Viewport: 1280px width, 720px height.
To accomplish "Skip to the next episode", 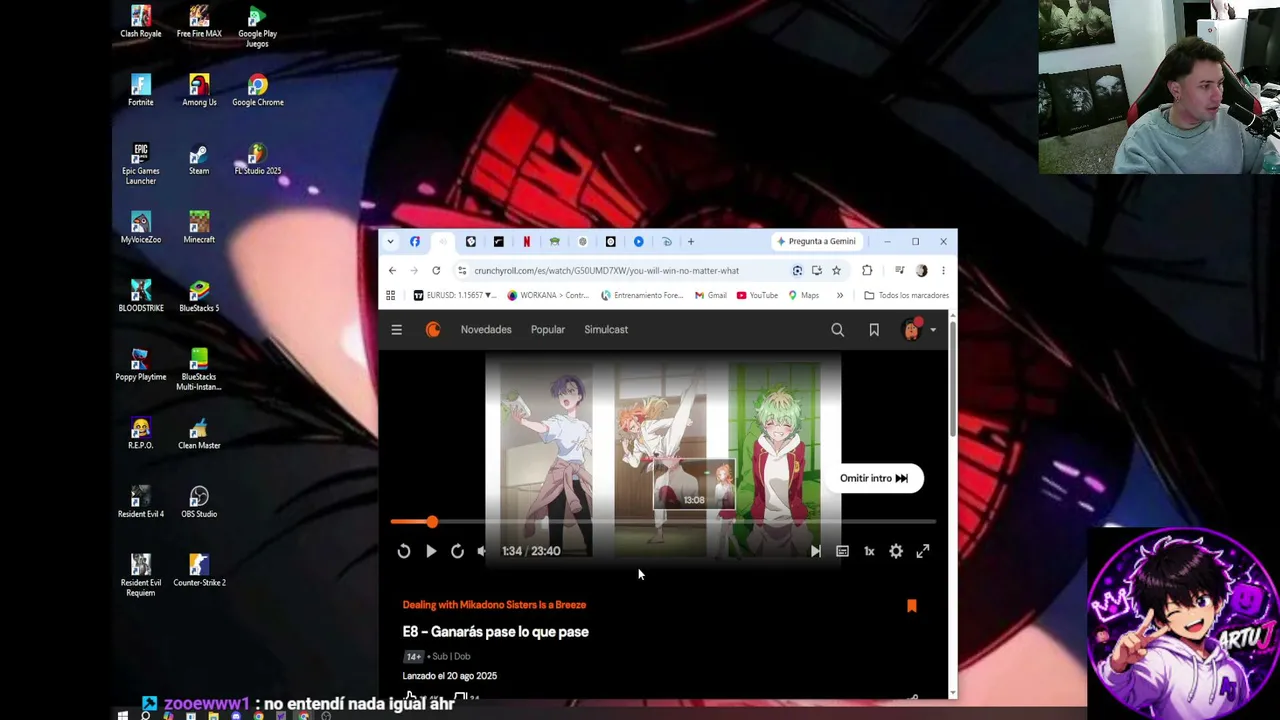I will [x=816, y=551].
